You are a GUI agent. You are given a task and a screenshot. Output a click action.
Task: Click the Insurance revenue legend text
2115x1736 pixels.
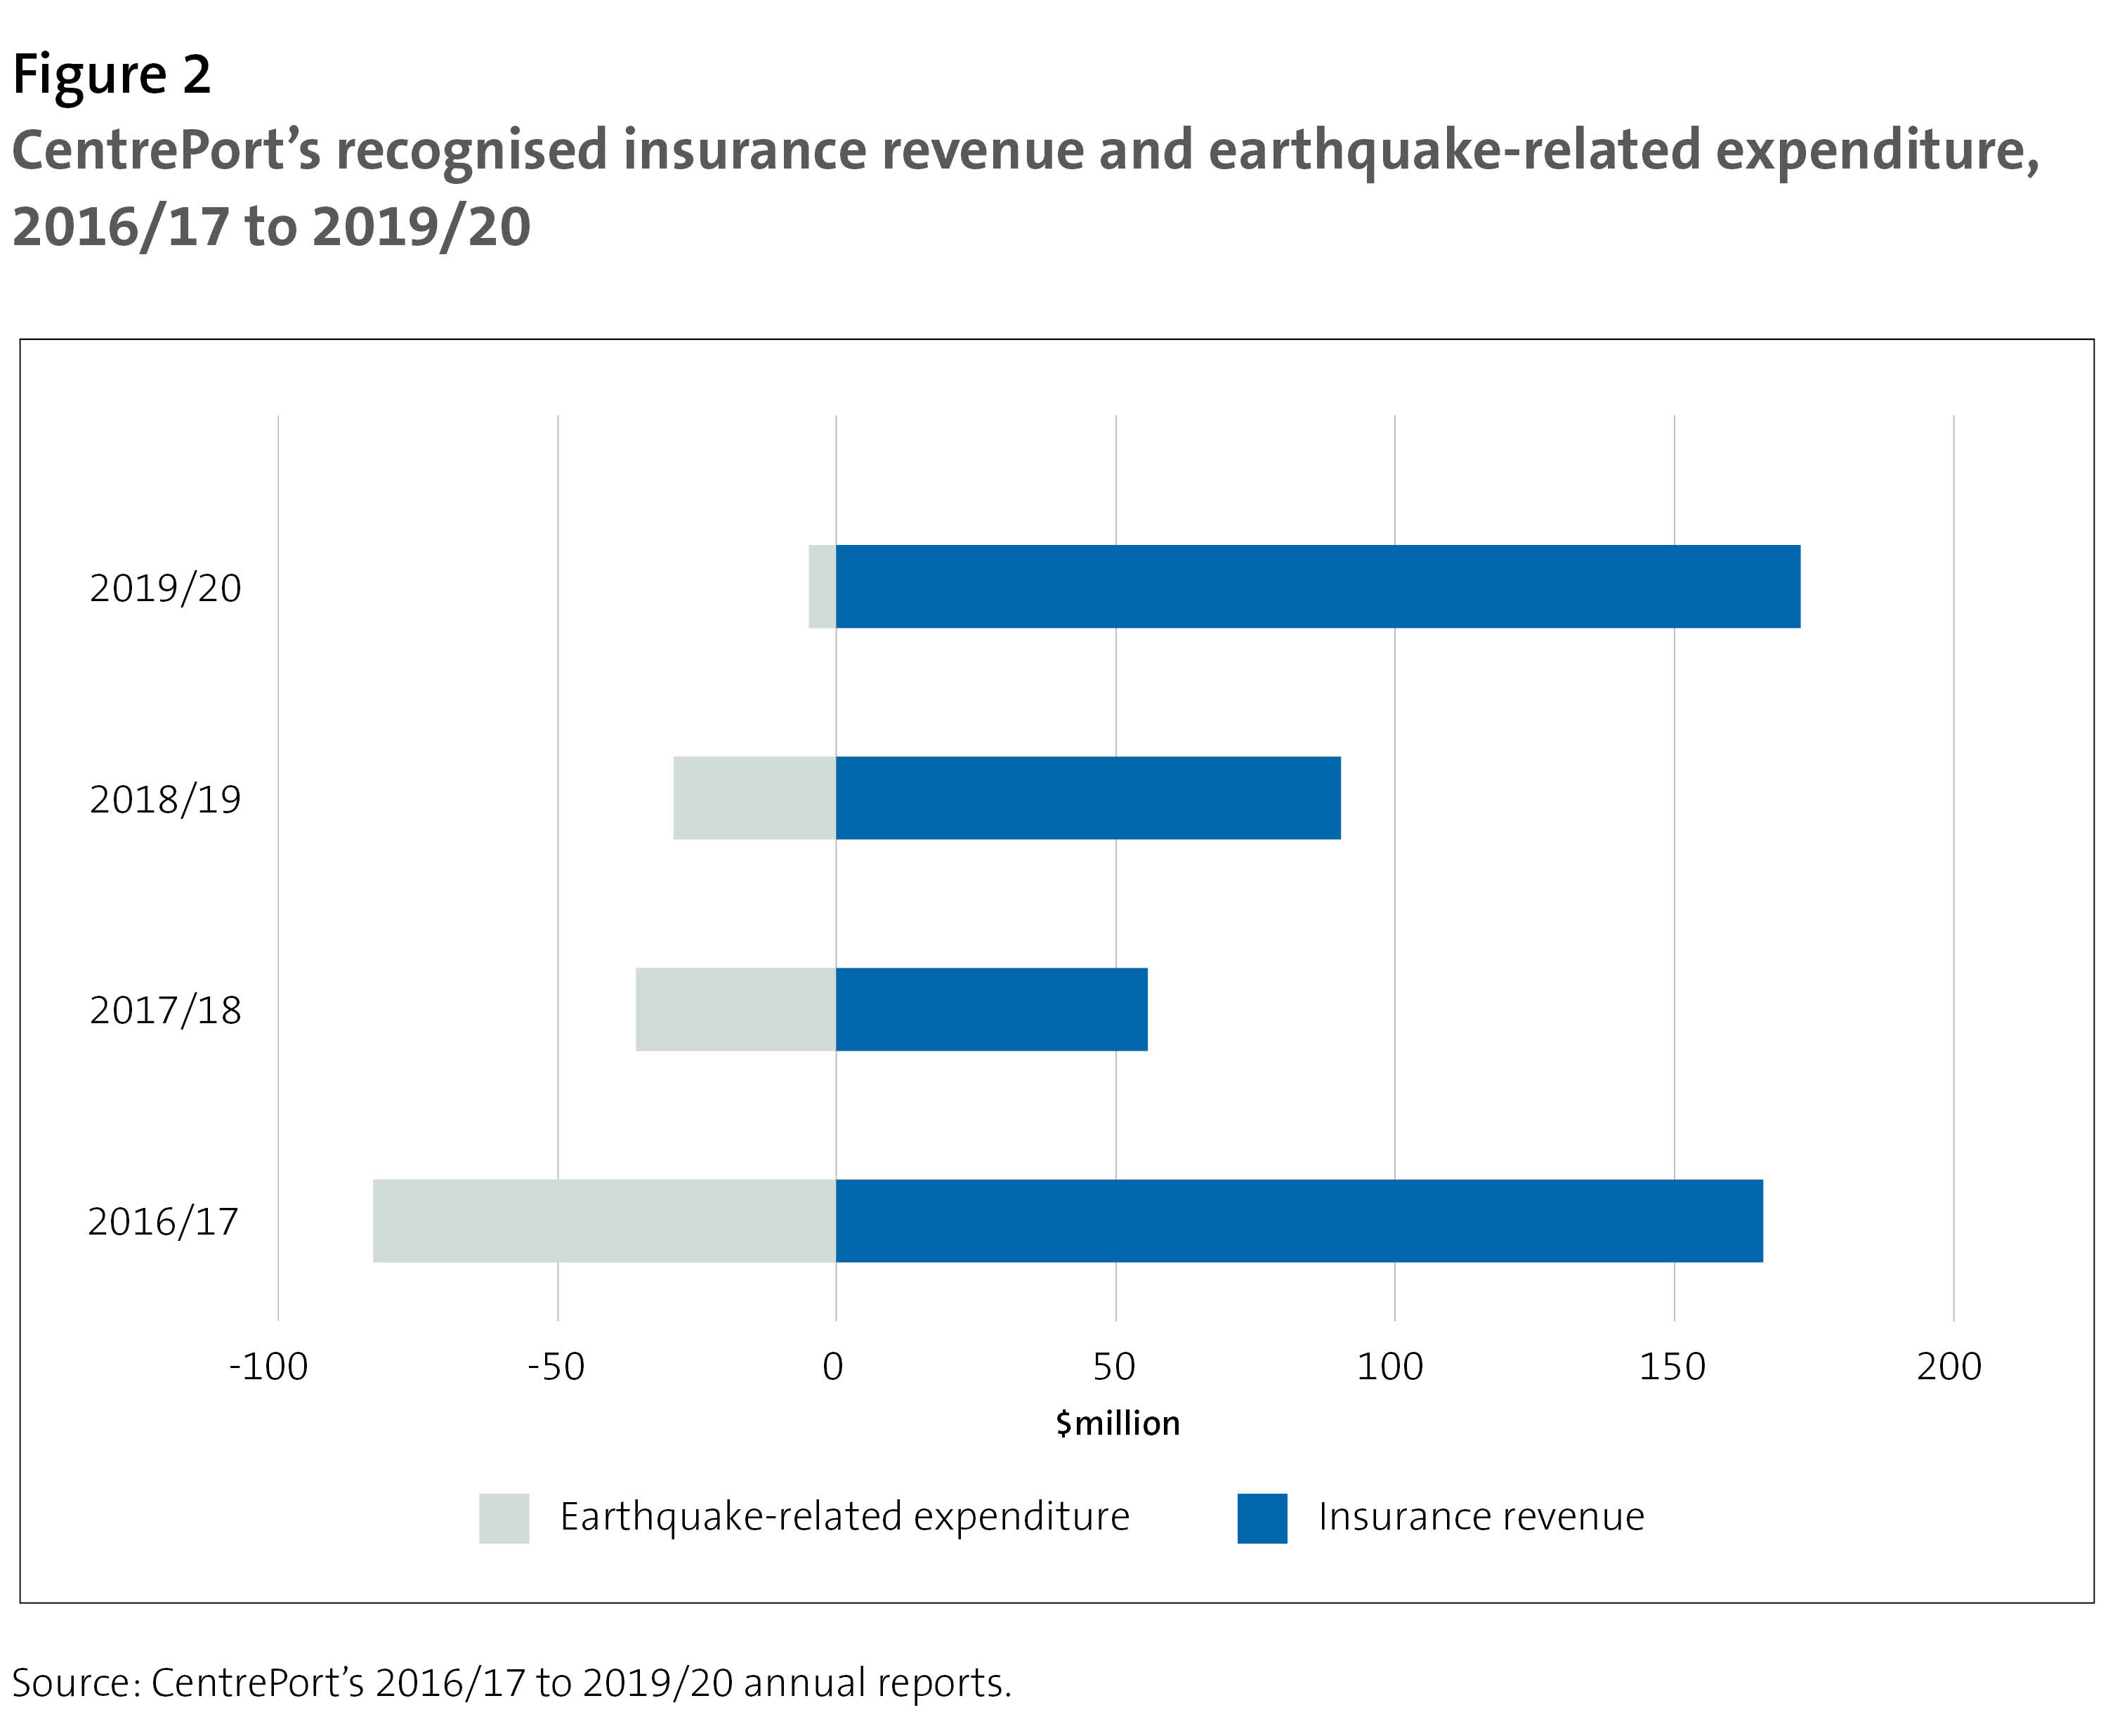[x=1481, y=1517]
